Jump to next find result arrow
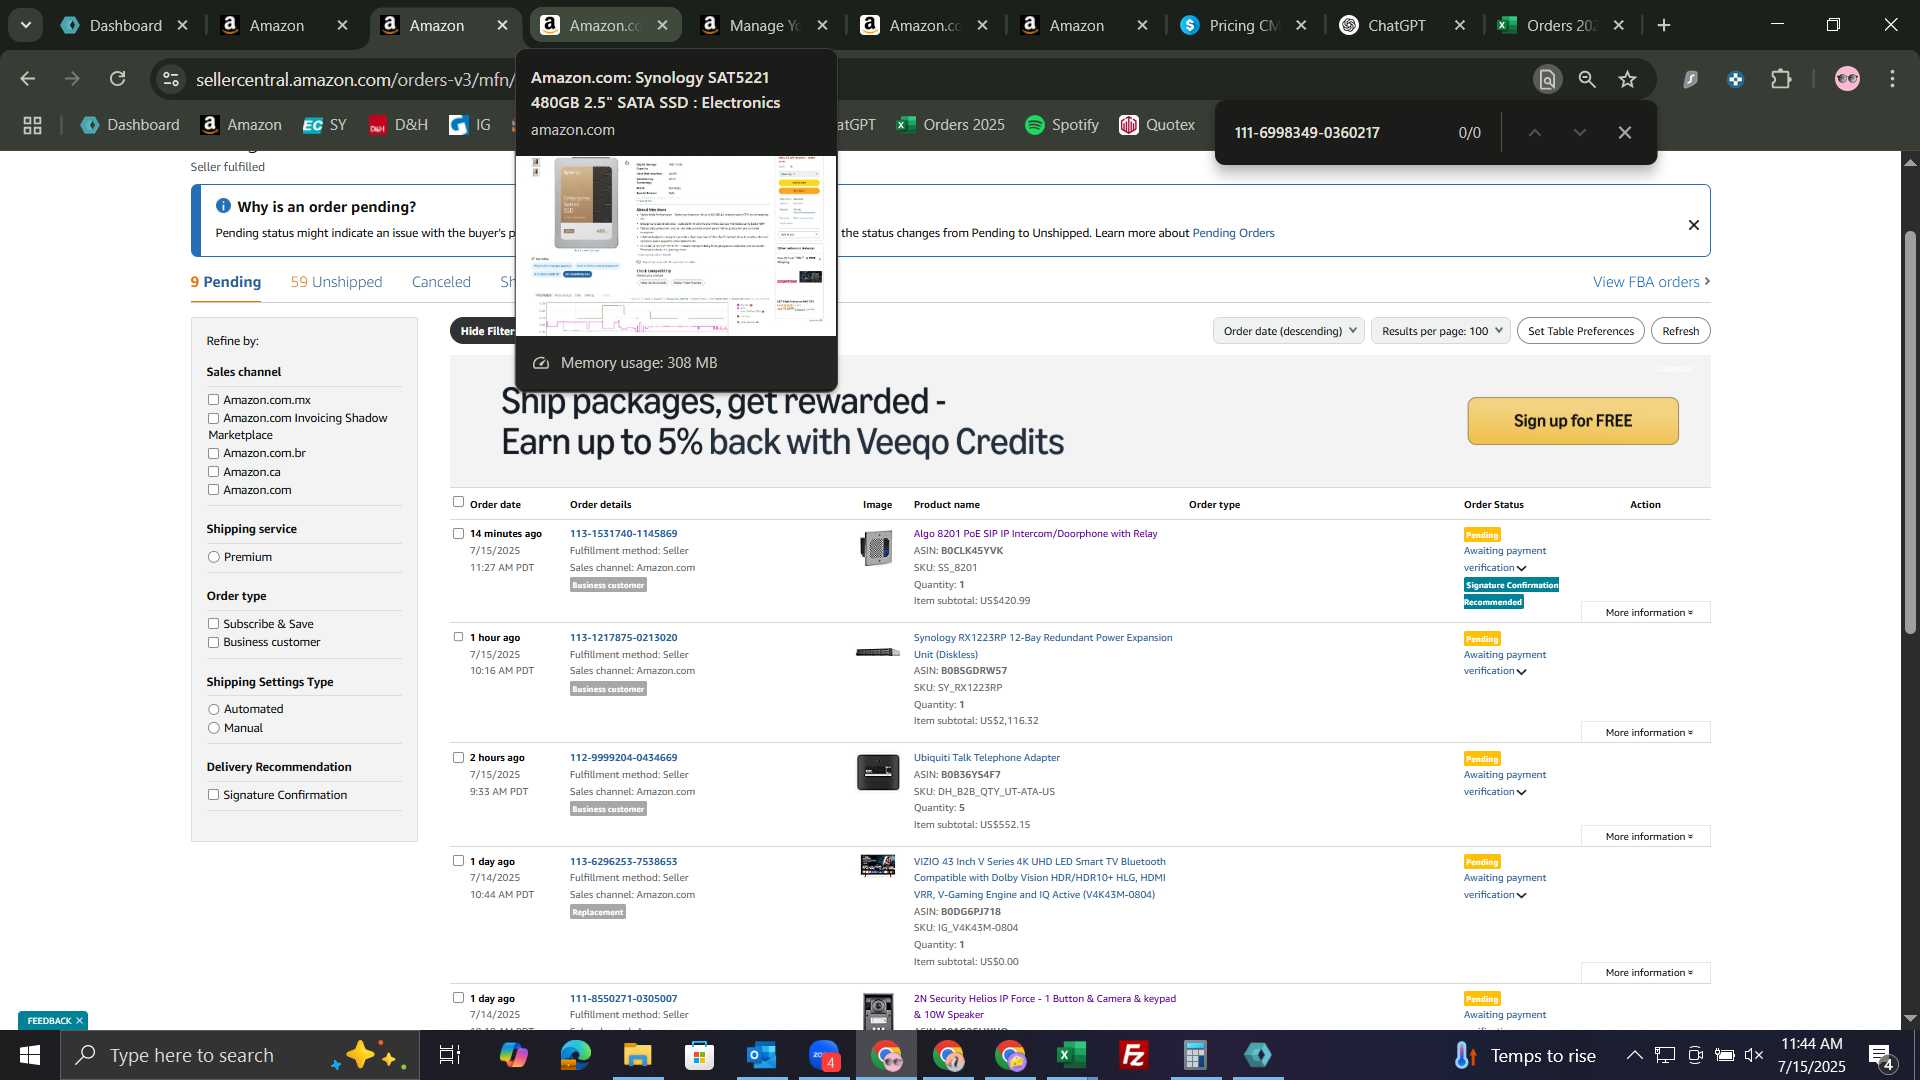This screenshot has width=1920, height=1080. [x=1580, y=132]
